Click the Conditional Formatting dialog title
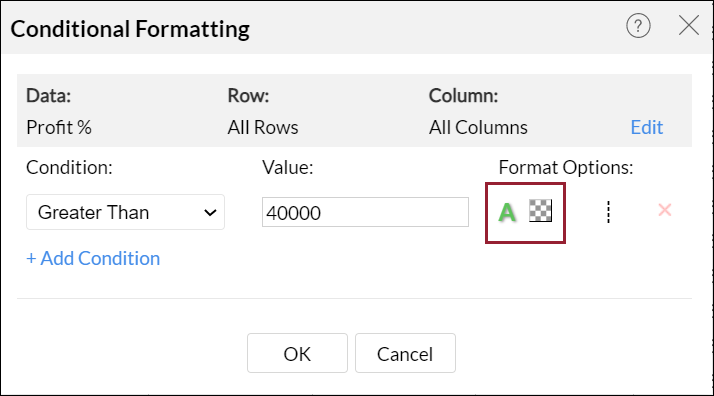This screenshot has height=396, width=714. tap(130, 29)
